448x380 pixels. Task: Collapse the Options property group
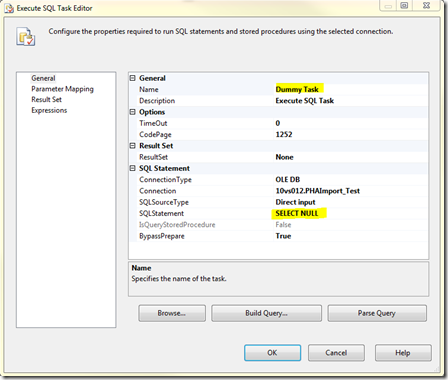pyautogui.click(x=133, y=112)
